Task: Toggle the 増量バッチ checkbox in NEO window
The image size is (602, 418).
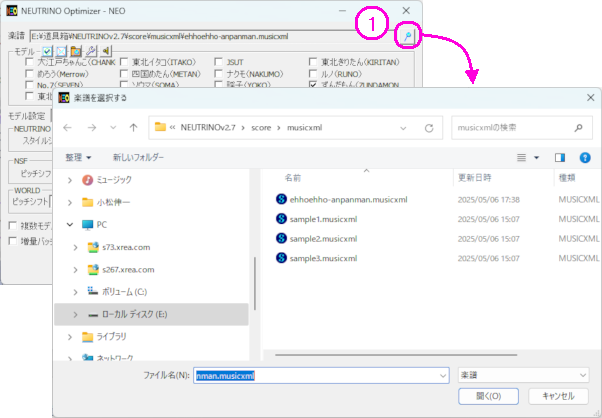Action: [x=13, y=241]
